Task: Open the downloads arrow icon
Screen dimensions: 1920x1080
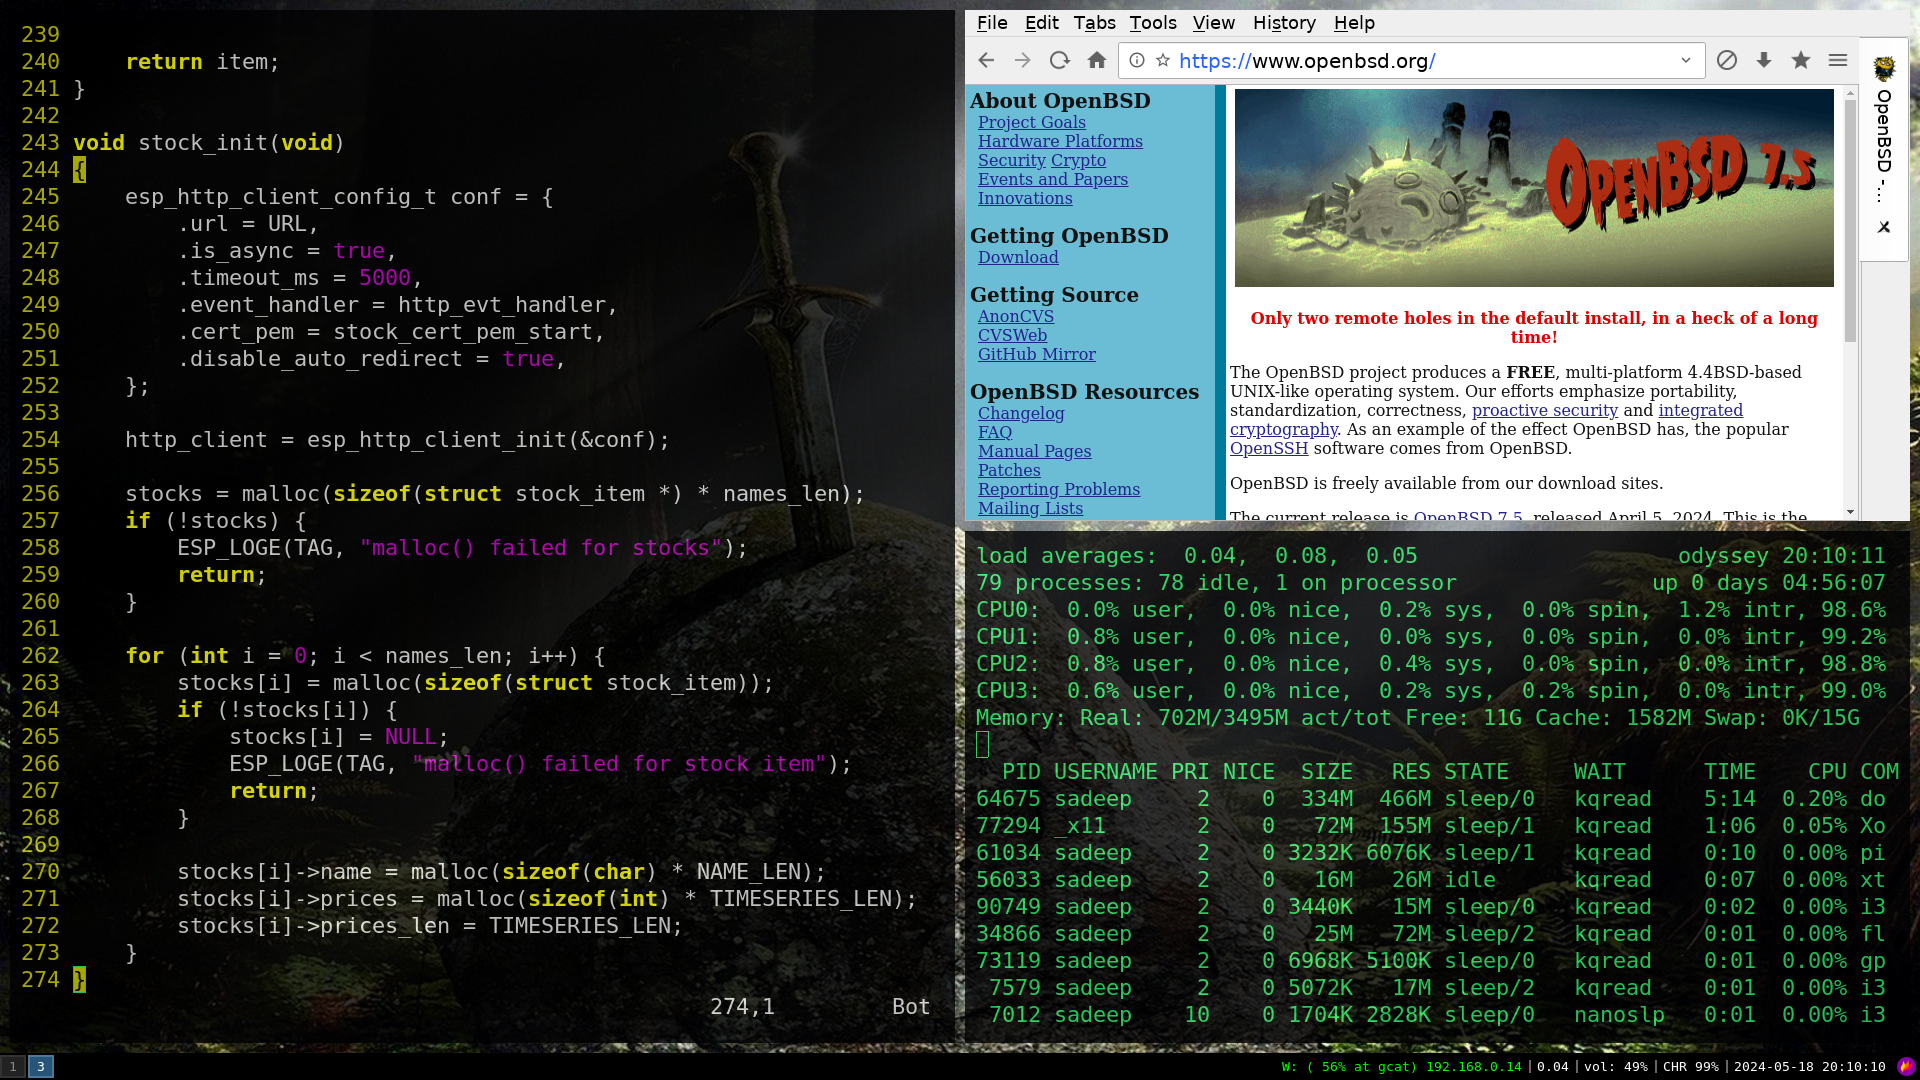Action: pos(1764,61)
